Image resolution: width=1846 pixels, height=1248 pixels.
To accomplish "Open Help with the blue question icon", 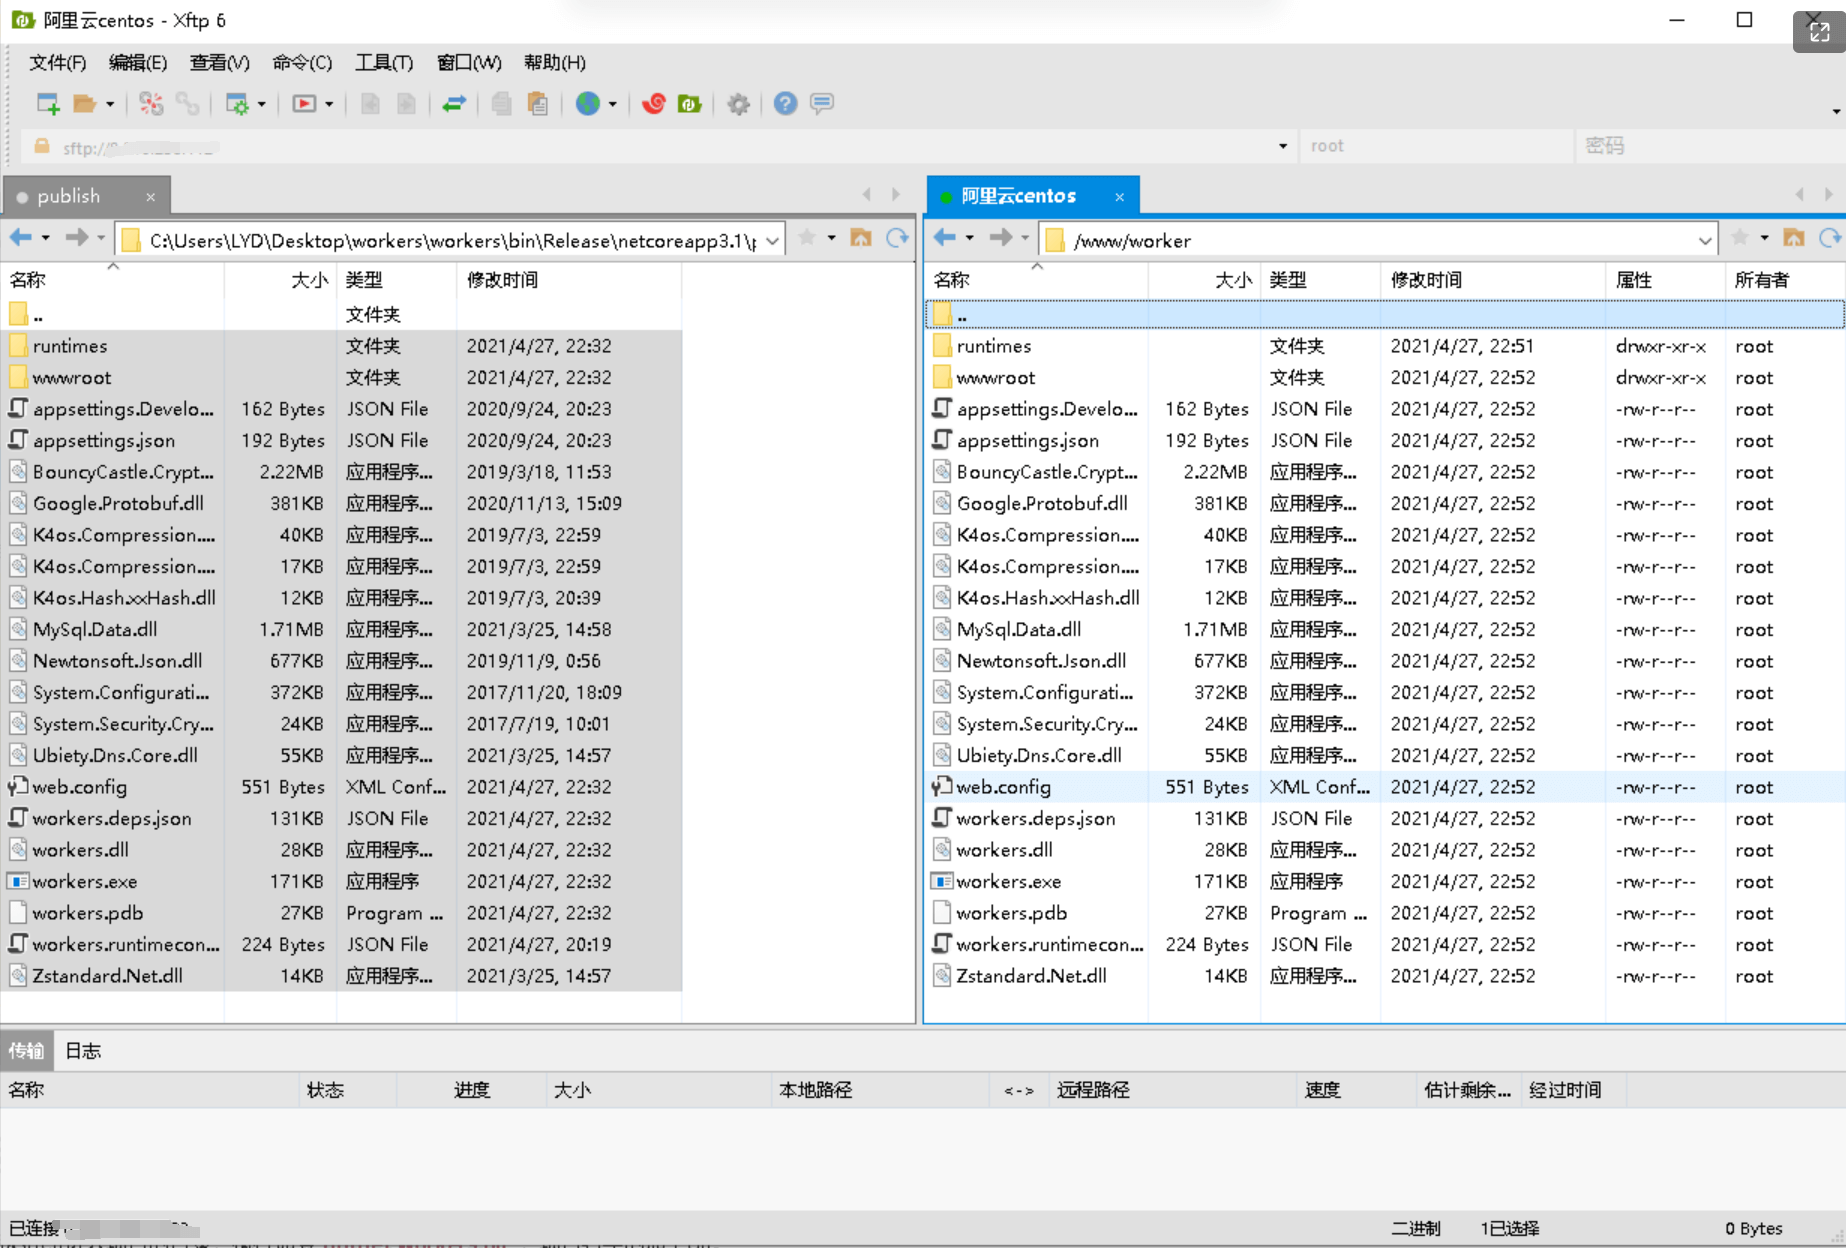I will pyautogui.click(x=786, y=104).
